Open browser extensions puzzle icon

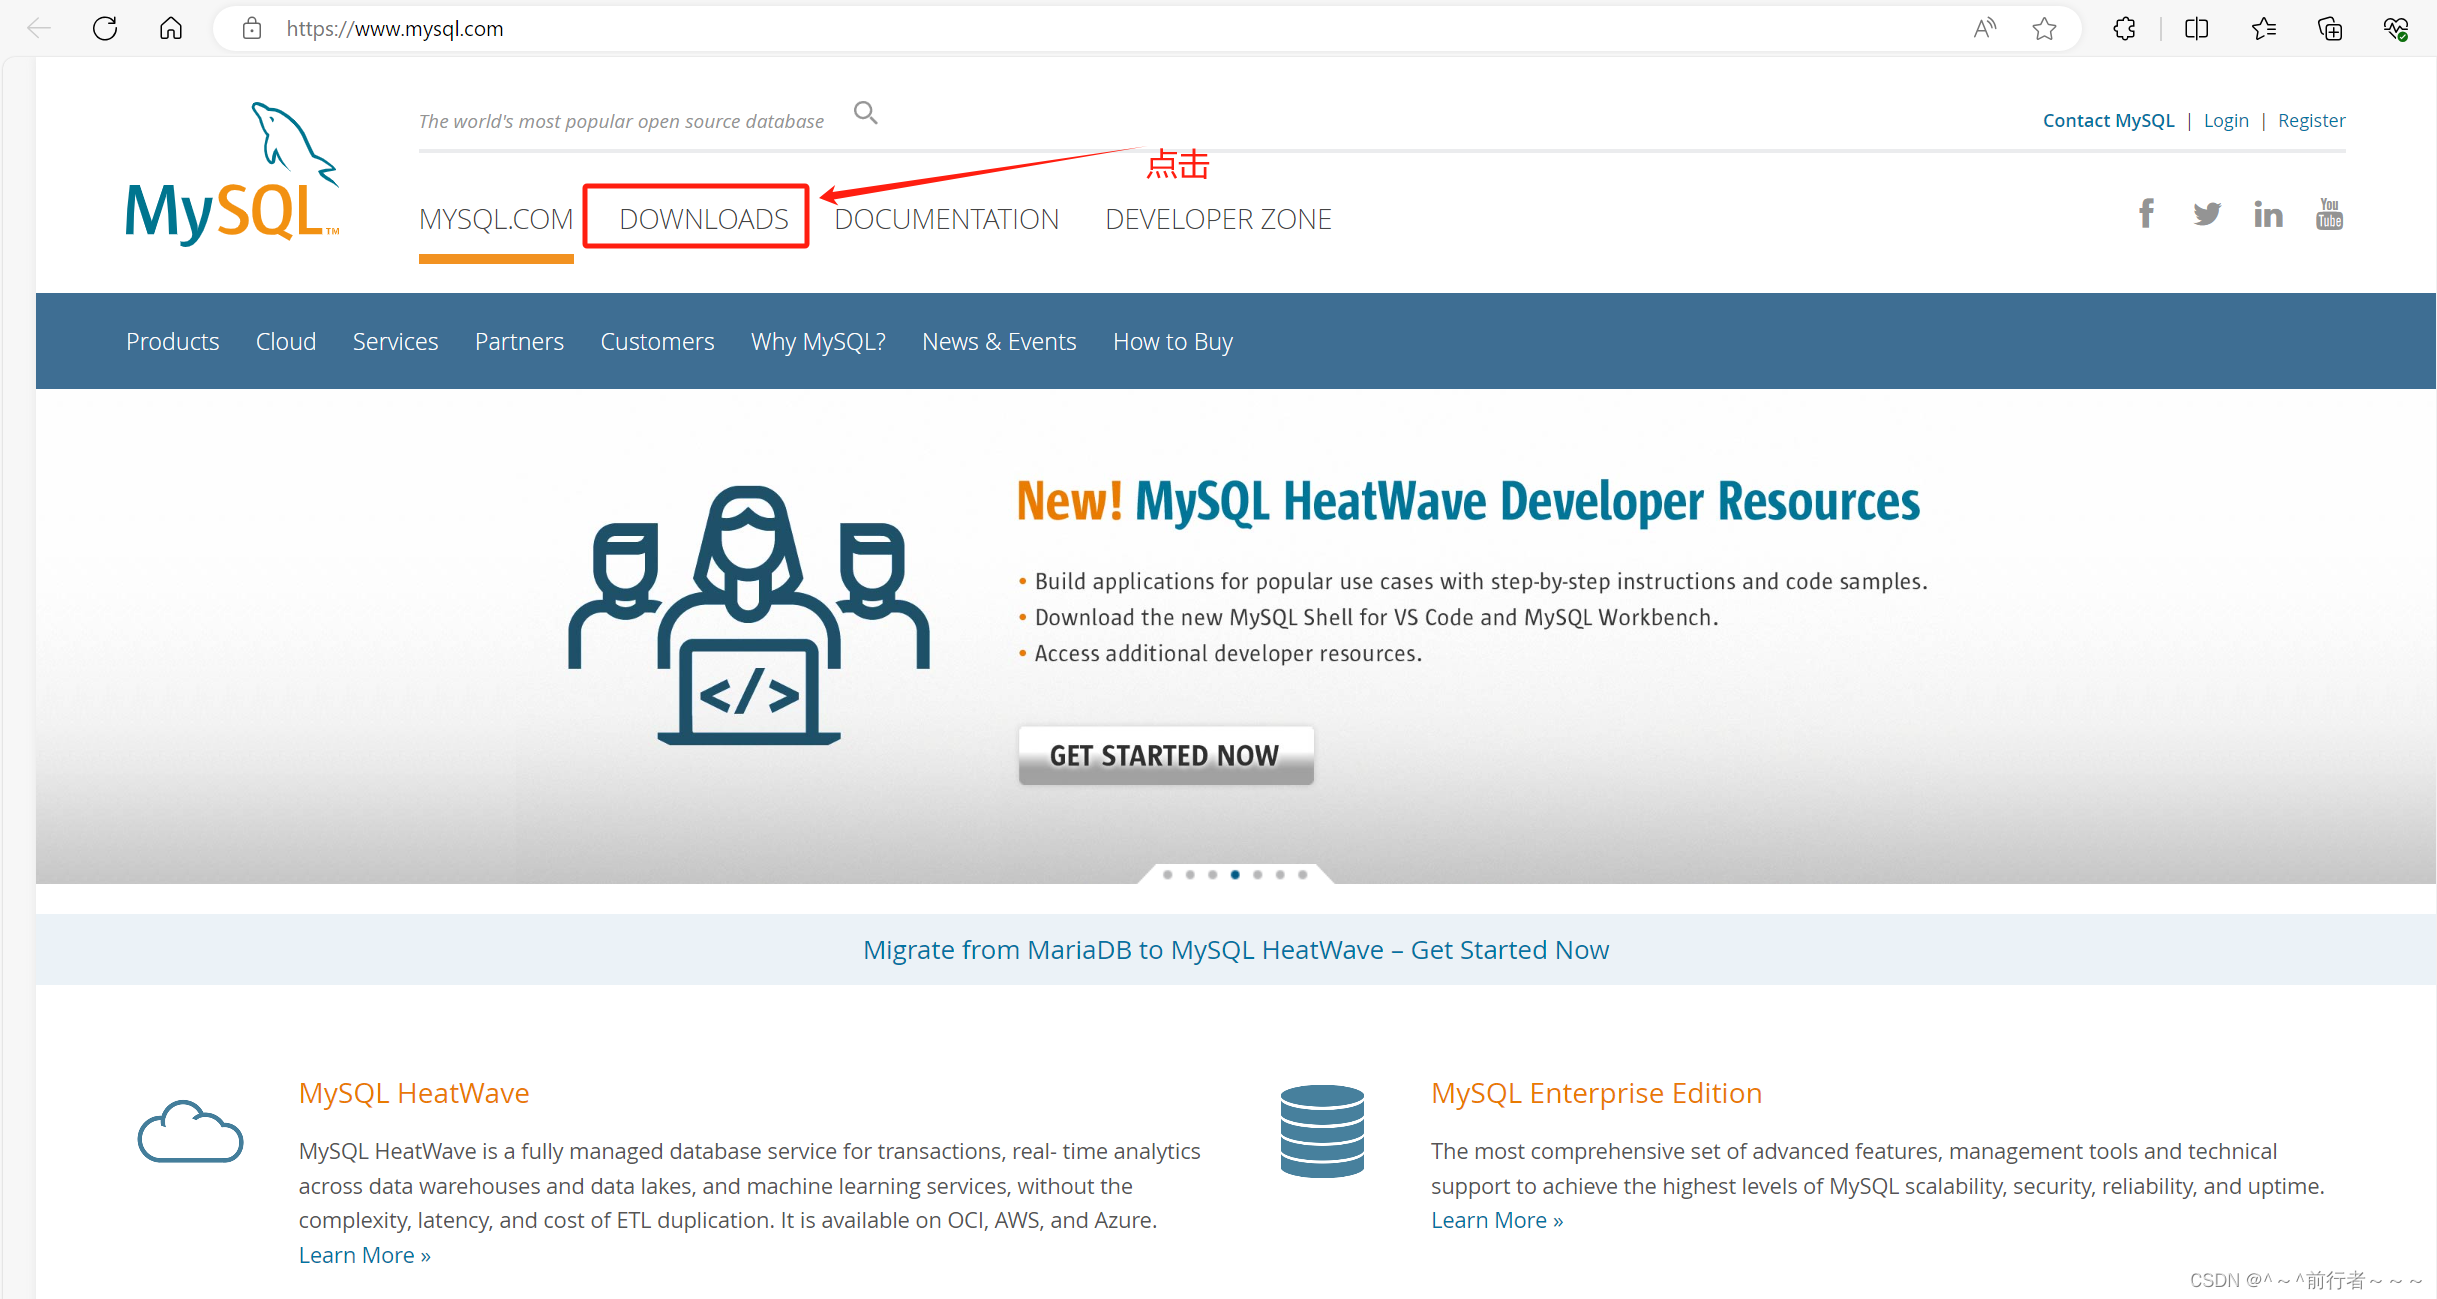coord(2124,28)
